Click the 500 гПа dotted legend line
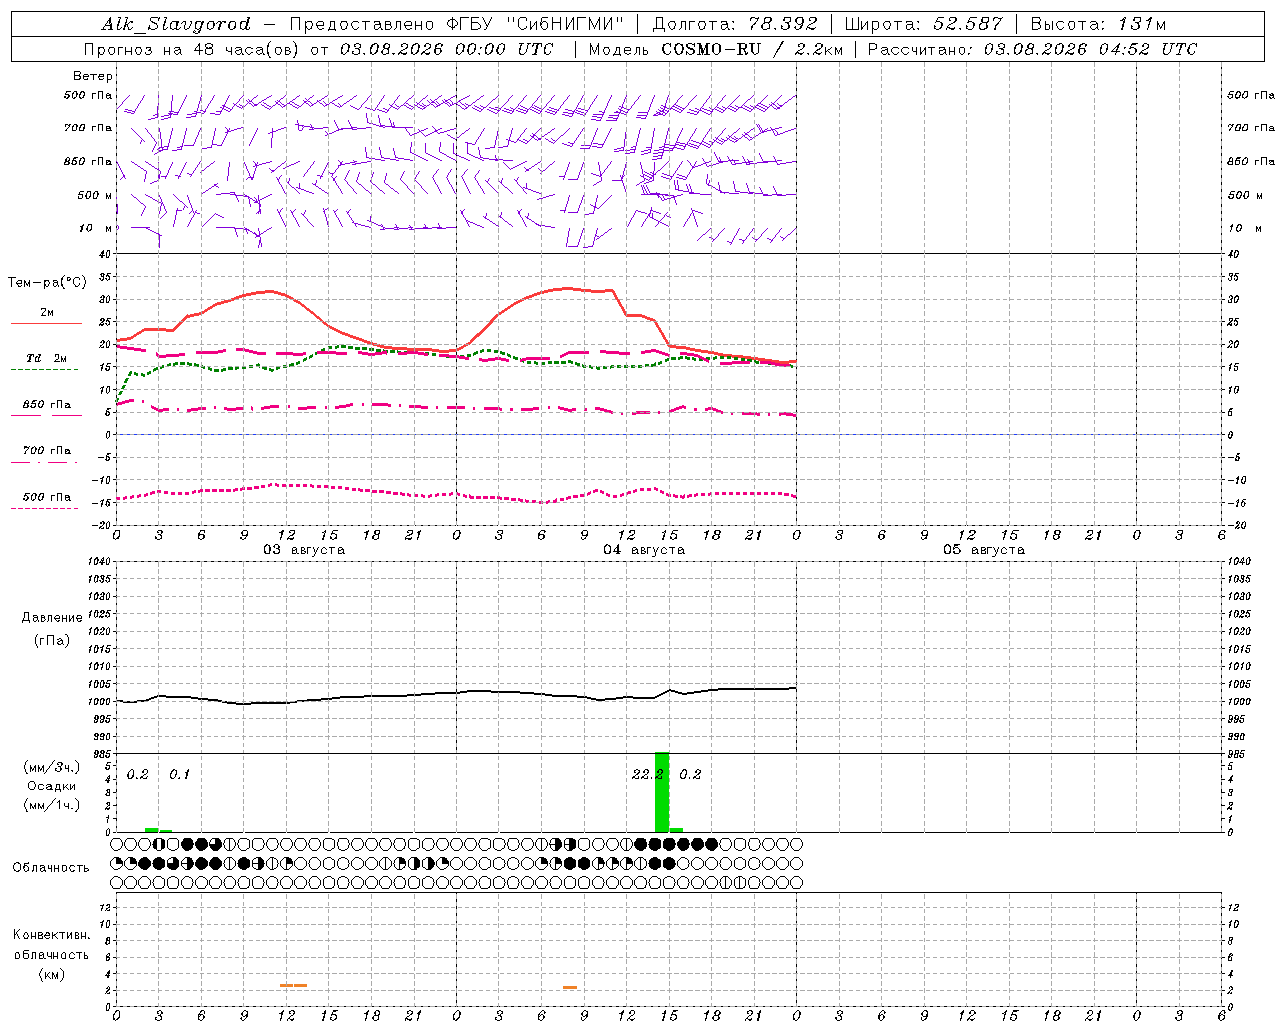1280x1024 pixels. (44, 509)
